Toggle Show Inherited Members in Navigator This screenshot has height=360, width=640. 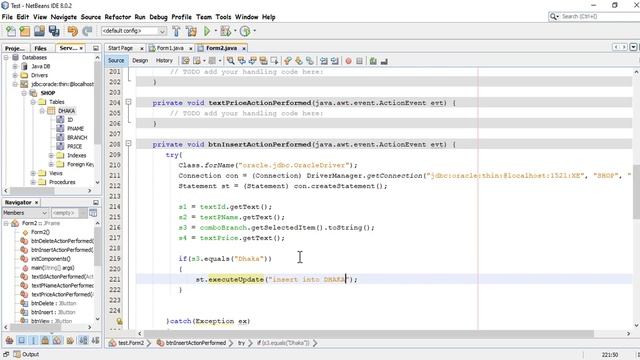tap(9, 340)
